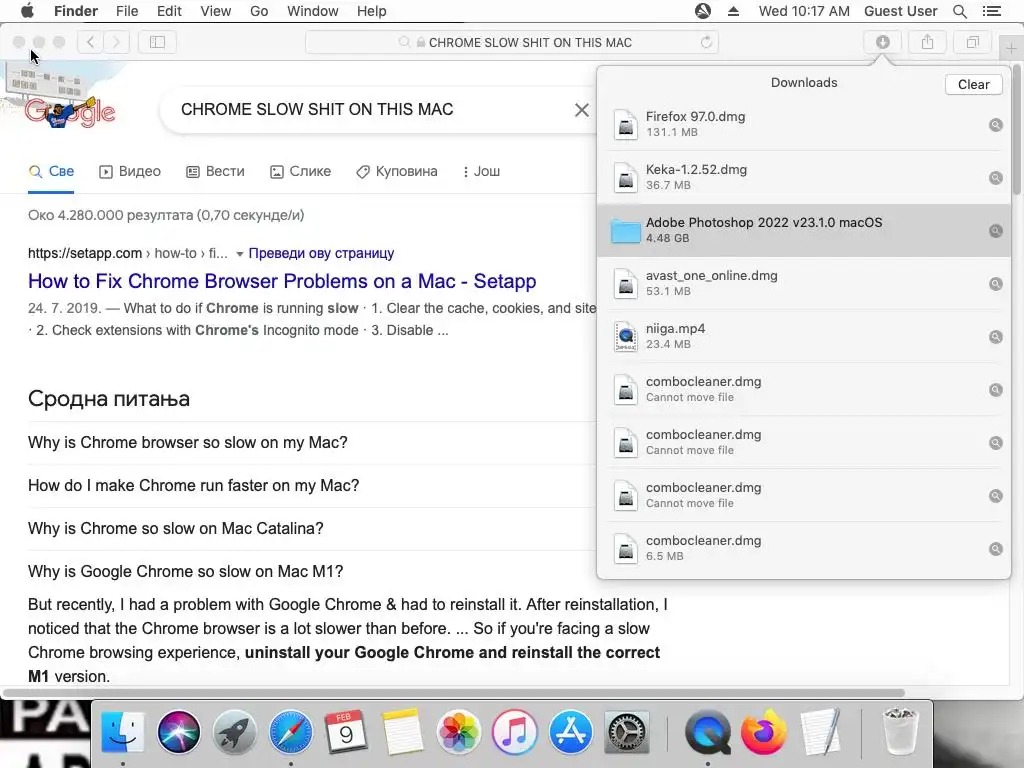Image resolution: width=1024 pixels, height=768 pixels.
Task: Open Finder from the Dock
Action: 123,731
